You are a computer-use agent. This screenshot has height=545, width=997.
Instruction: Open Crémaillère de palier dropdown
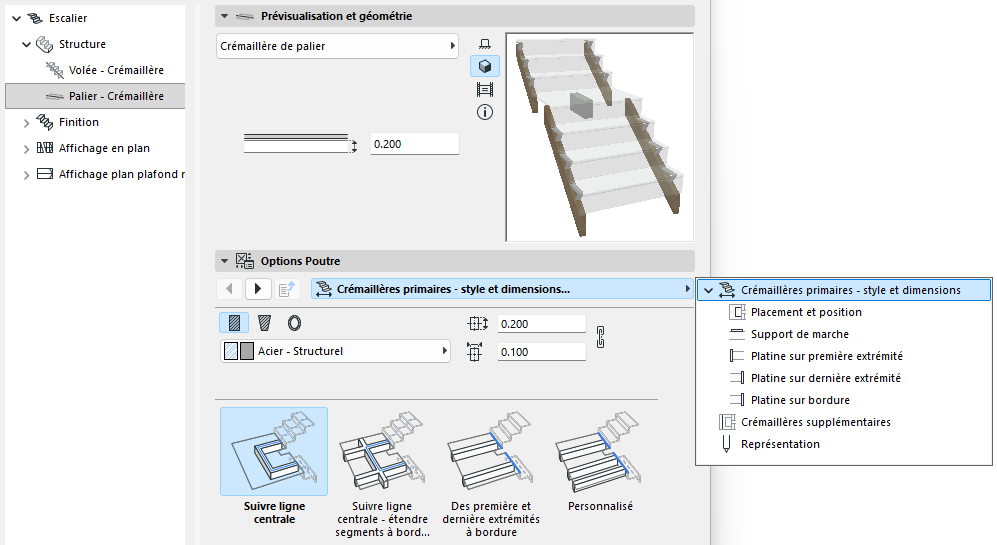click(337, 46)
